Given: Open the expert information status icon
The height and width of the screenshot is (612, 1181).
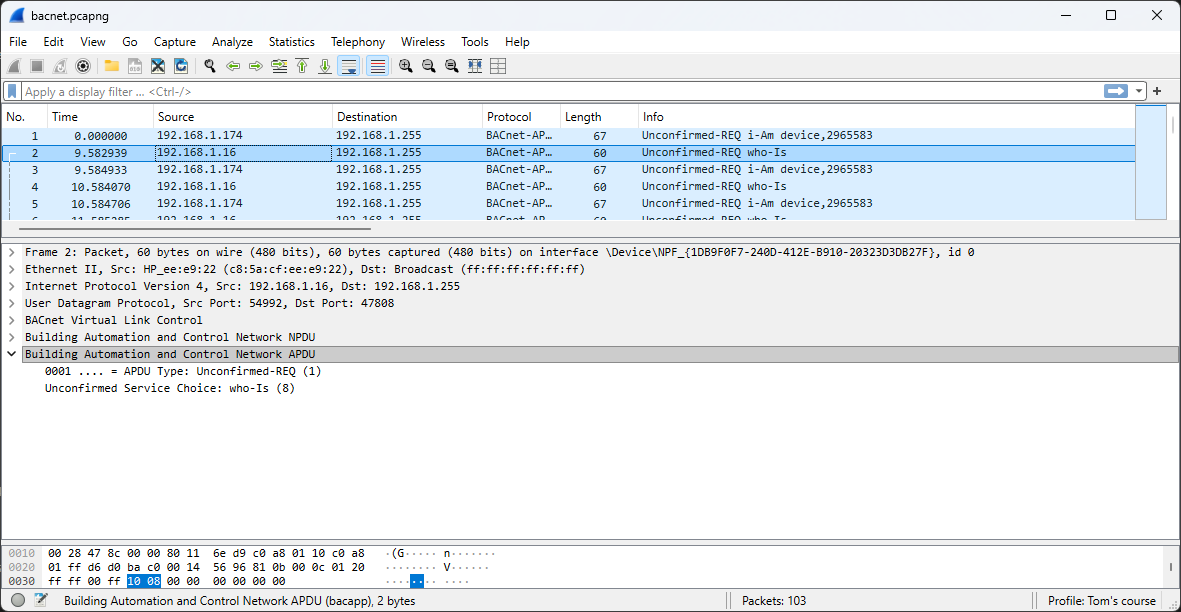Looking at the screenshot, I should pos(18,601).
